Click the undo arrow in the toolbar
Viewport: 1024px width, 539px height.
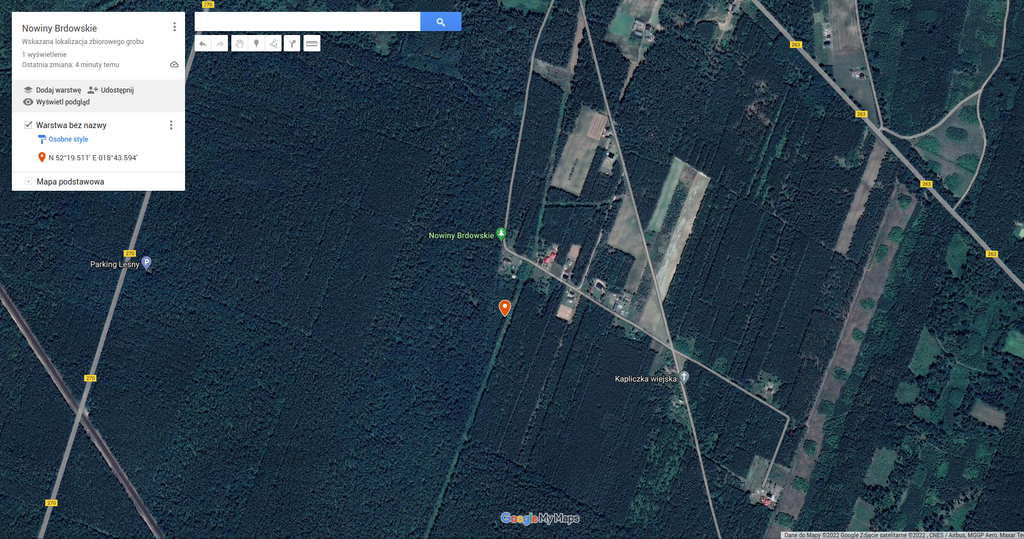(203, 44)
